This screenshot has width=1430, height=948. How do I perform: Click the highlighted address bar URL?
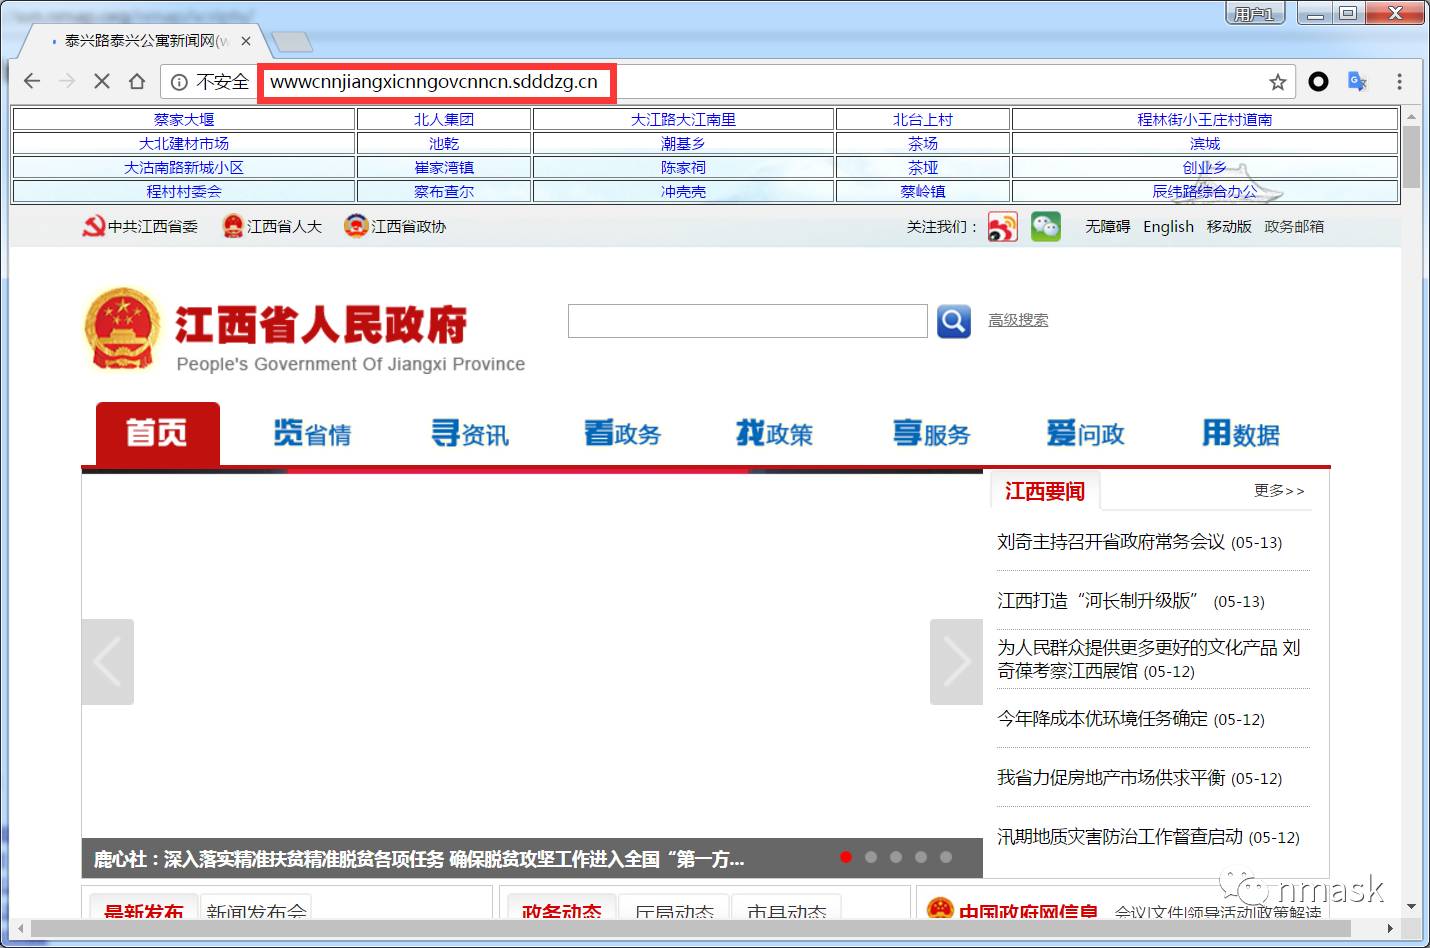[x=436, y=82]
